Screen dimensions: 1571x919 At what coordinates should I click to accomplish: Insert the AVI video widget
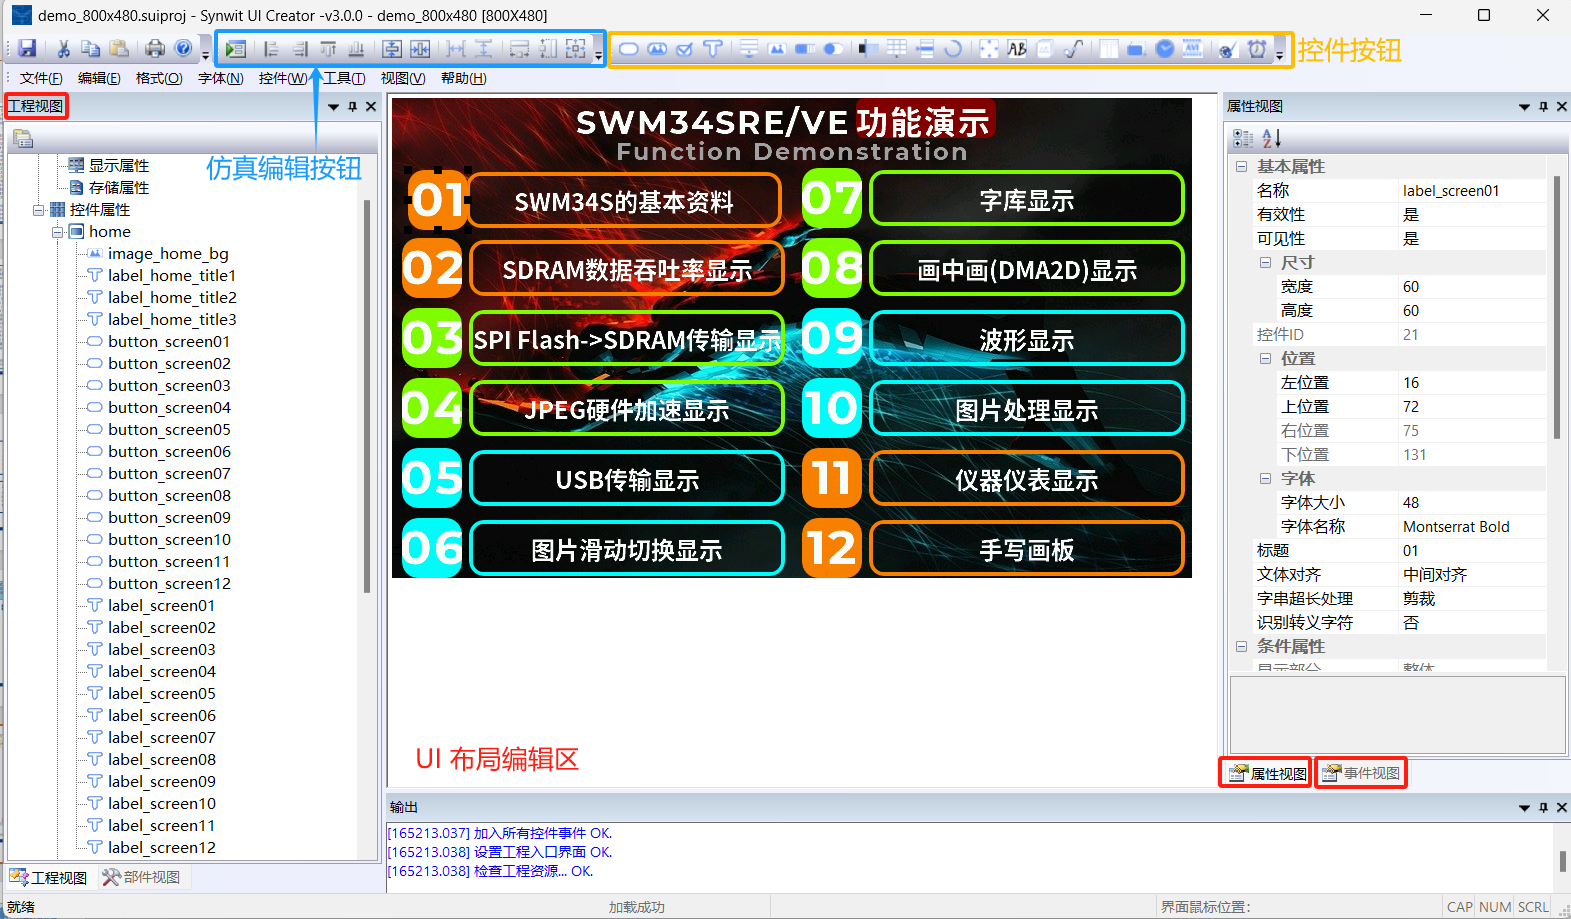(x=1193, y=48)
